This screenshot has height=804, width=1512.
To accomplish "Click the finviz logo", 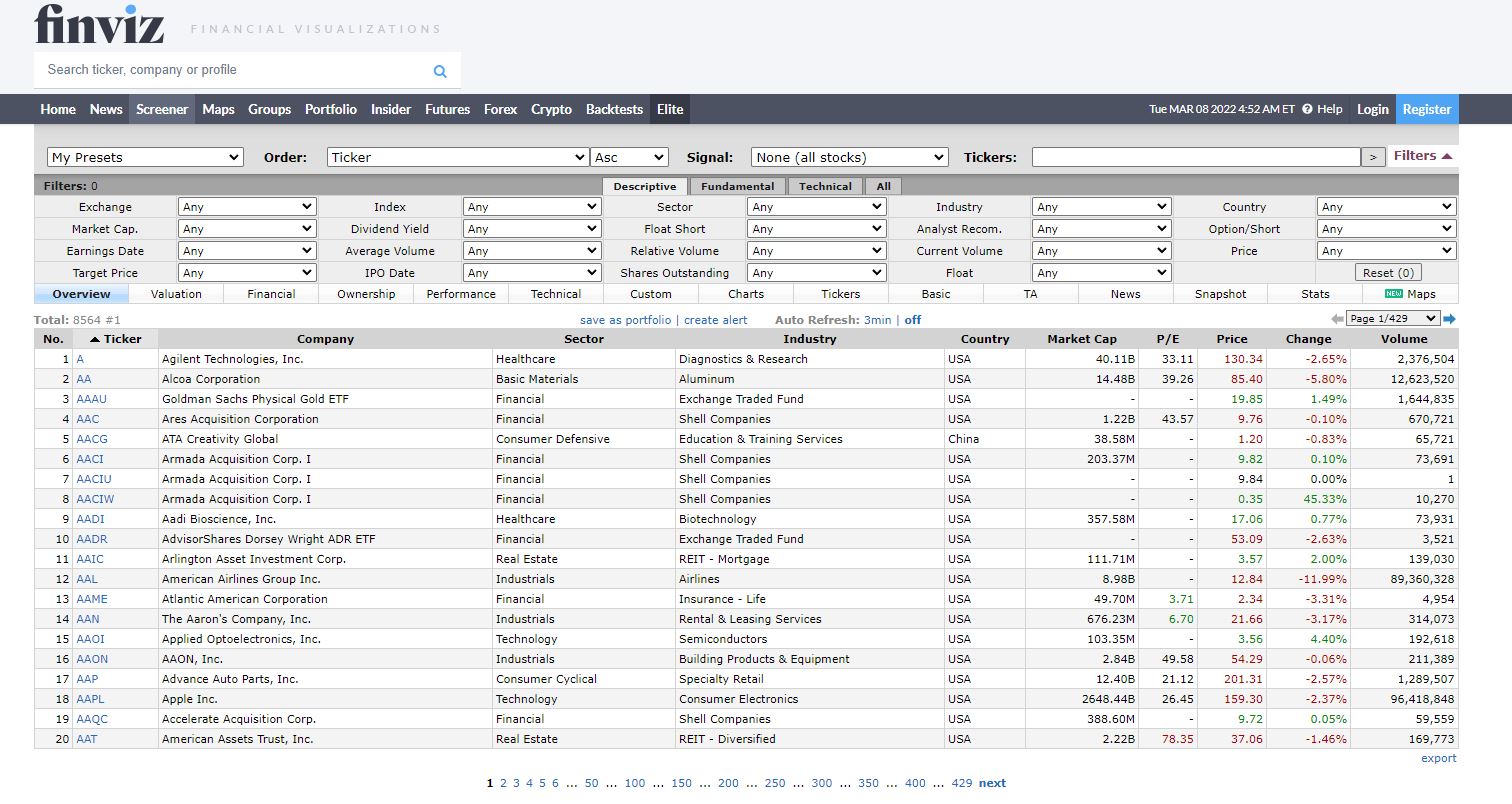I will 99,25.
